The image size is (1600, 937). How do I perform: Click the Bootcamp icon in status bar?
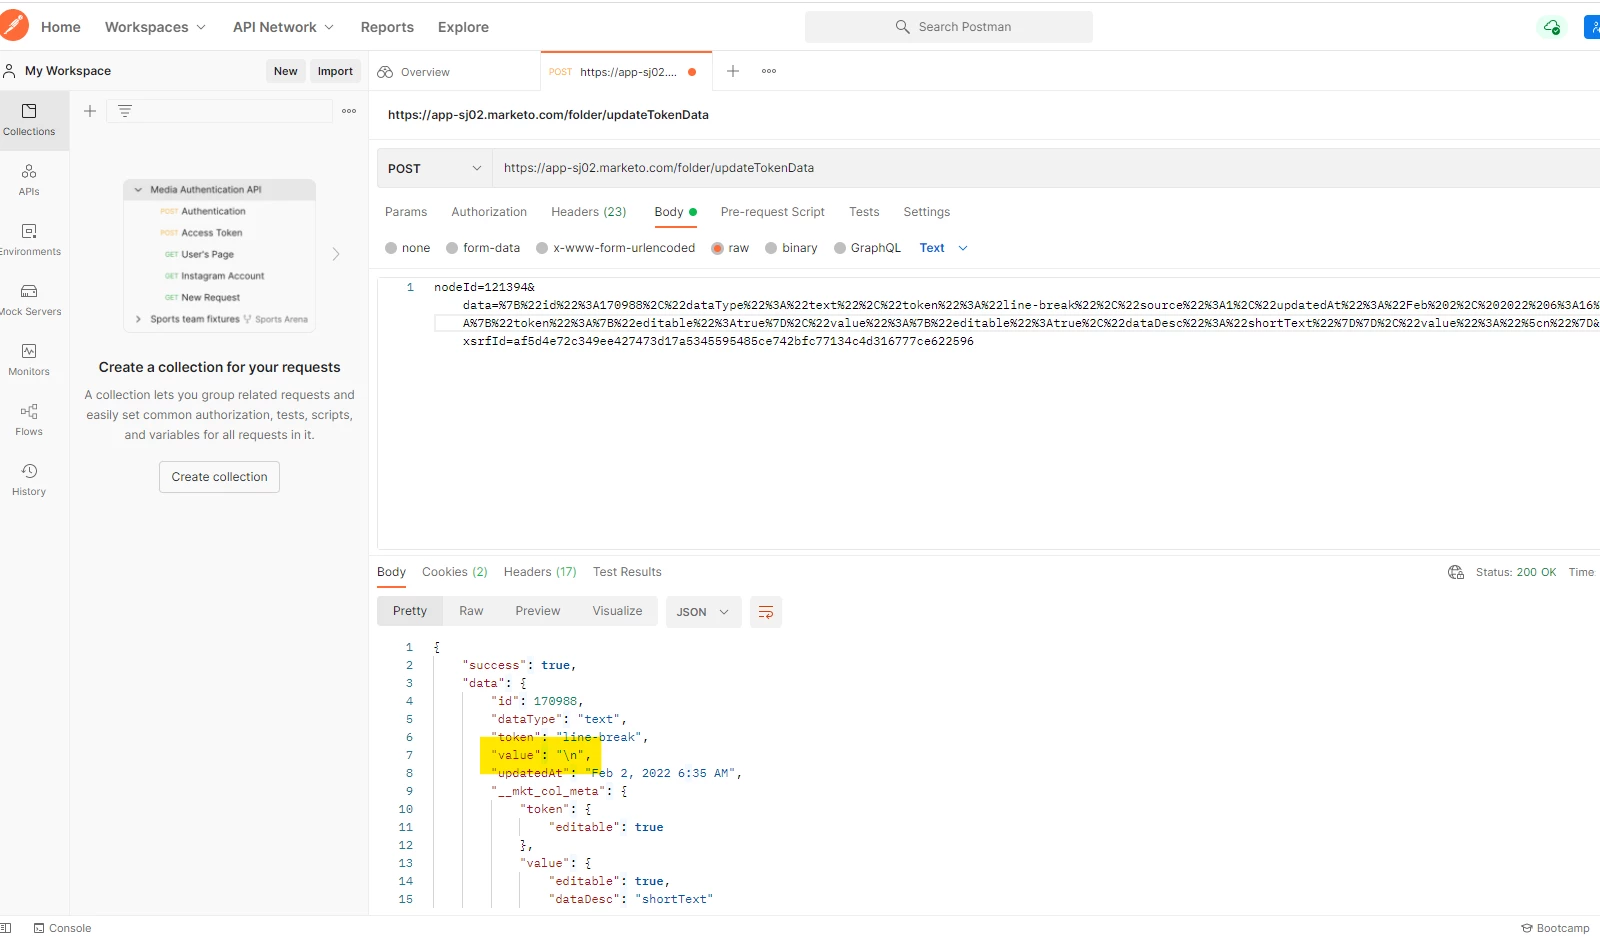point(1527,928)
